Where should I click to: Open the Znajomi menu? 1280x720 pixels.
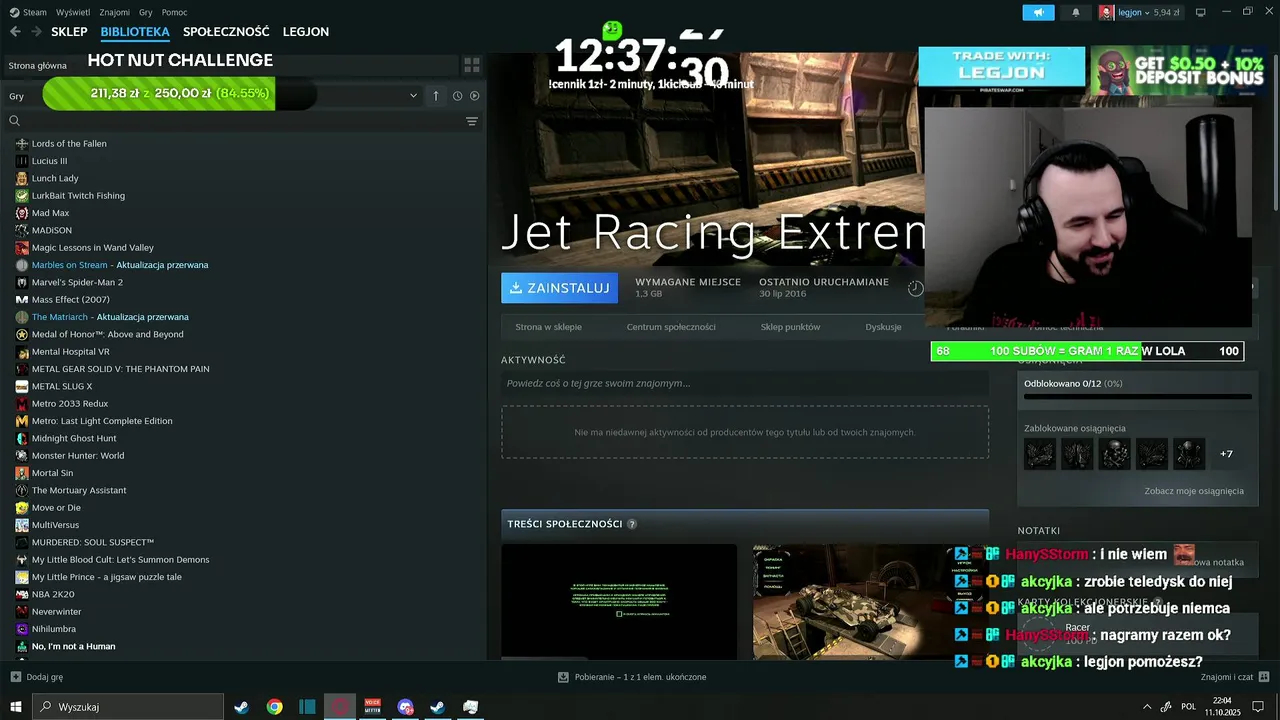coord(115,12)
